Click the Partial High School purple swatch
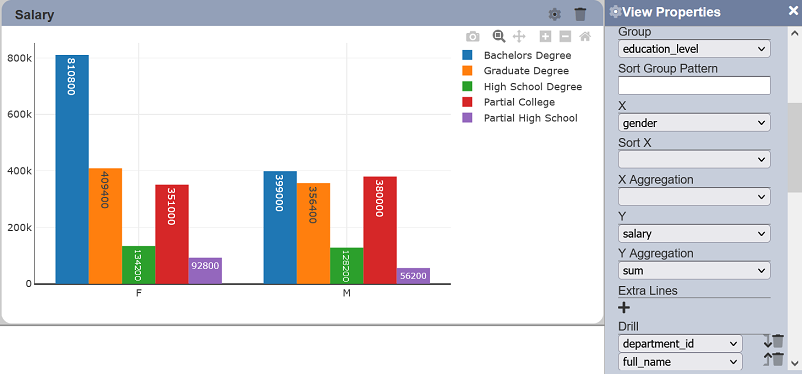 click(x=467, y=117)
